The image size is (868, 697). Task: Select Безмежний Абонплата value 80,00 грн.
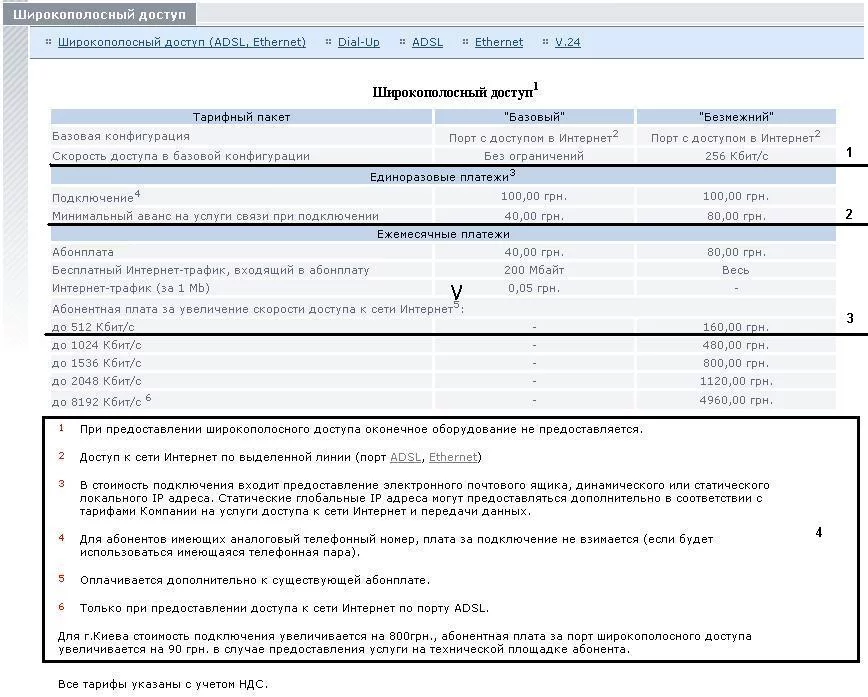tap(736, 252)
